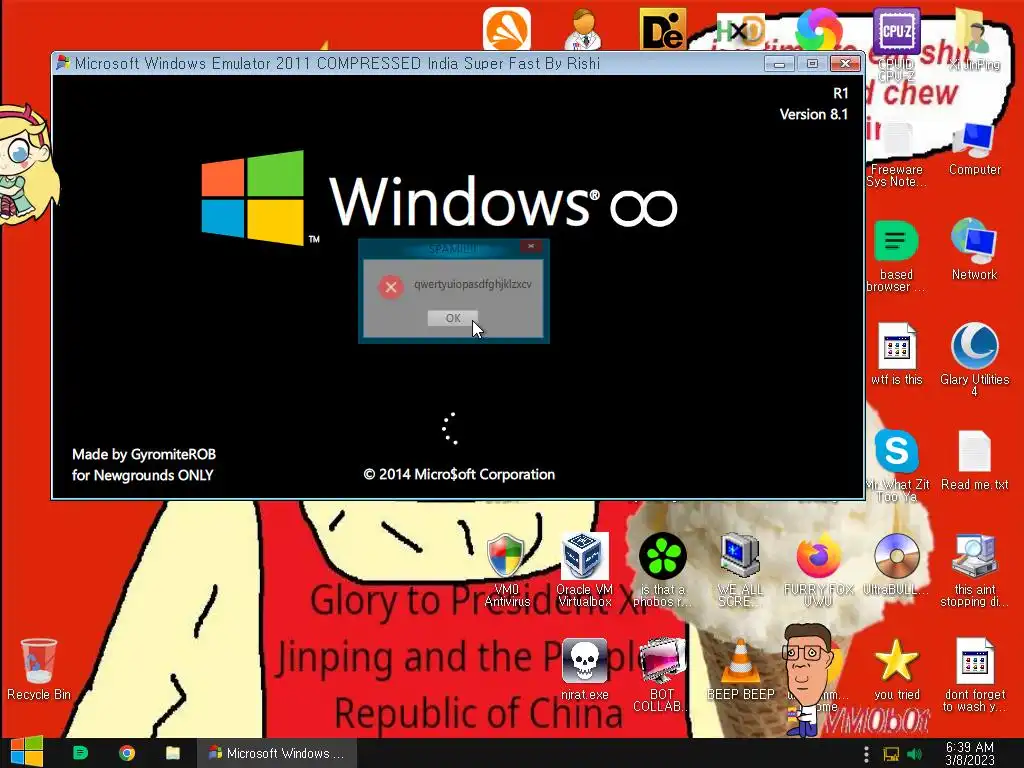Viewport: 1024px width, 768px height.
Task: Open the Hank Hill character icon
Action: point(807,679)
